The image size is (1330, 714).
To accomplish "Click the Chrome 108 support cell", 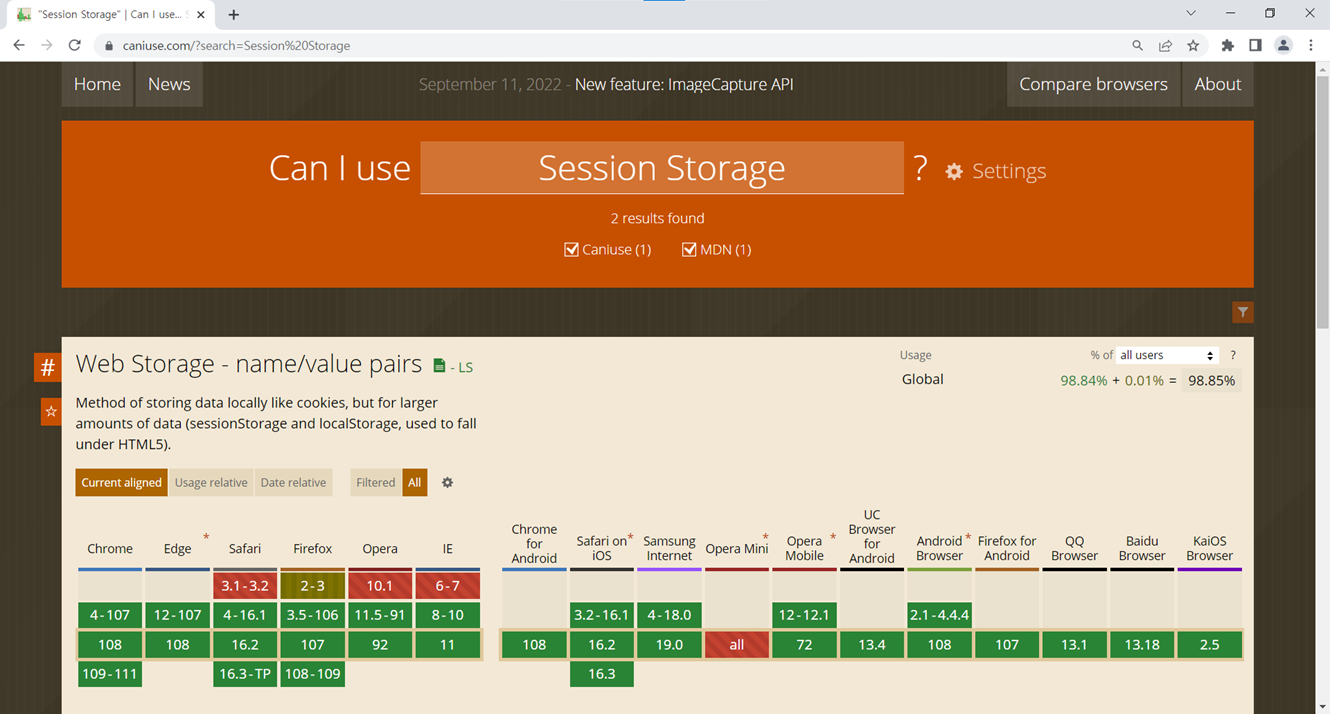I will [x=110, y=645].
